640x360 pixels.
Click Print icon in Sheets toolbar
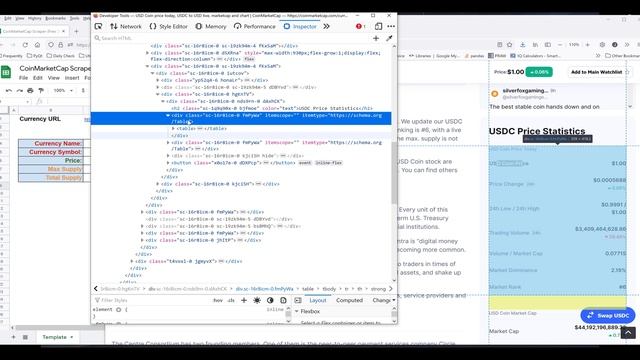[30, 90]
